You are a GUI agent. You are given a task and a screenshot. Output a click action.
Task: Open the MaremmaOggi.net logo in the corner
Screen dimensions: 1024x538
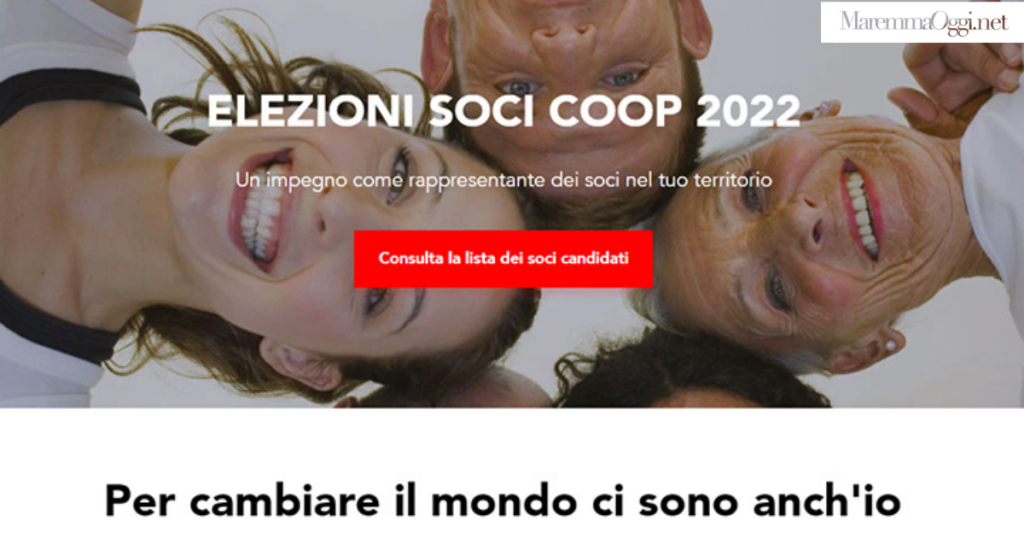pyautogui.click(x=922, y=22)
